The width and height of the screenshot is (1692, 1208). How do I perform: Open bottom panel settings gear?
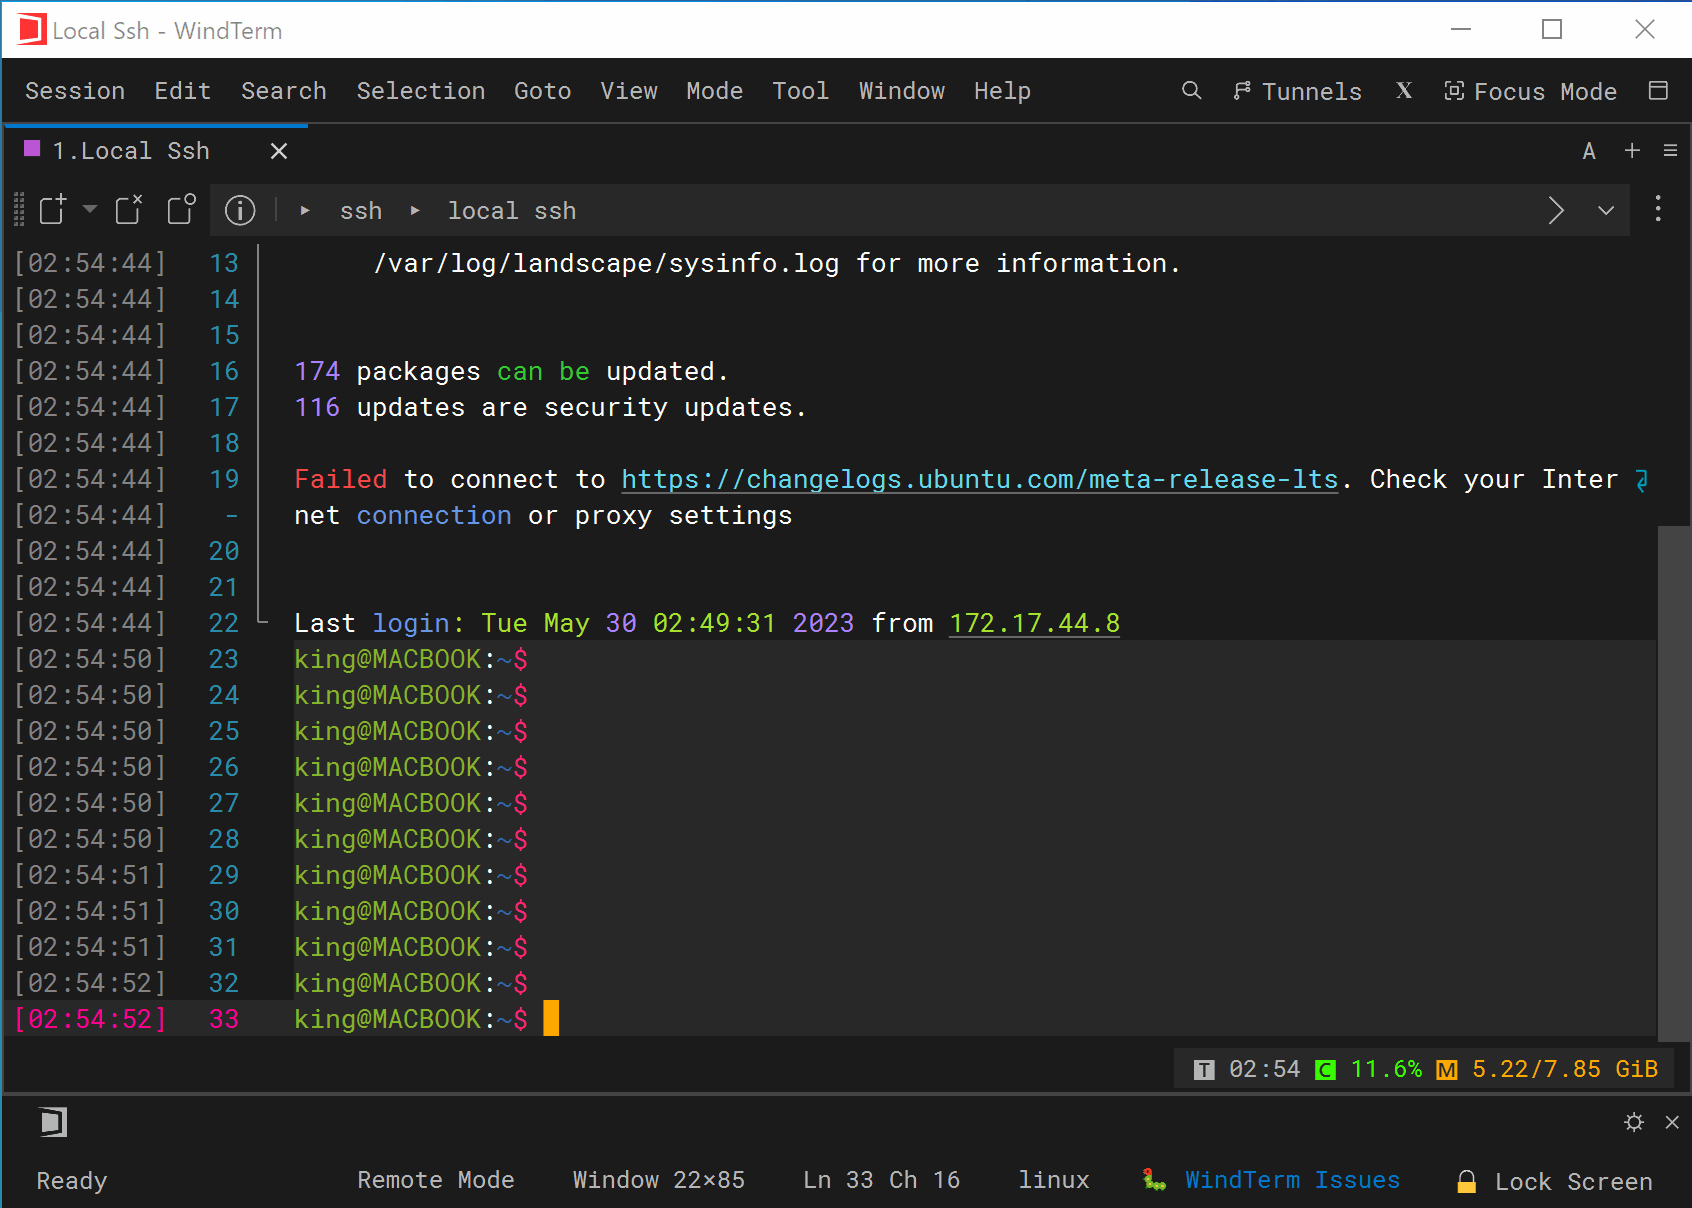[x=1634, y=1122]
